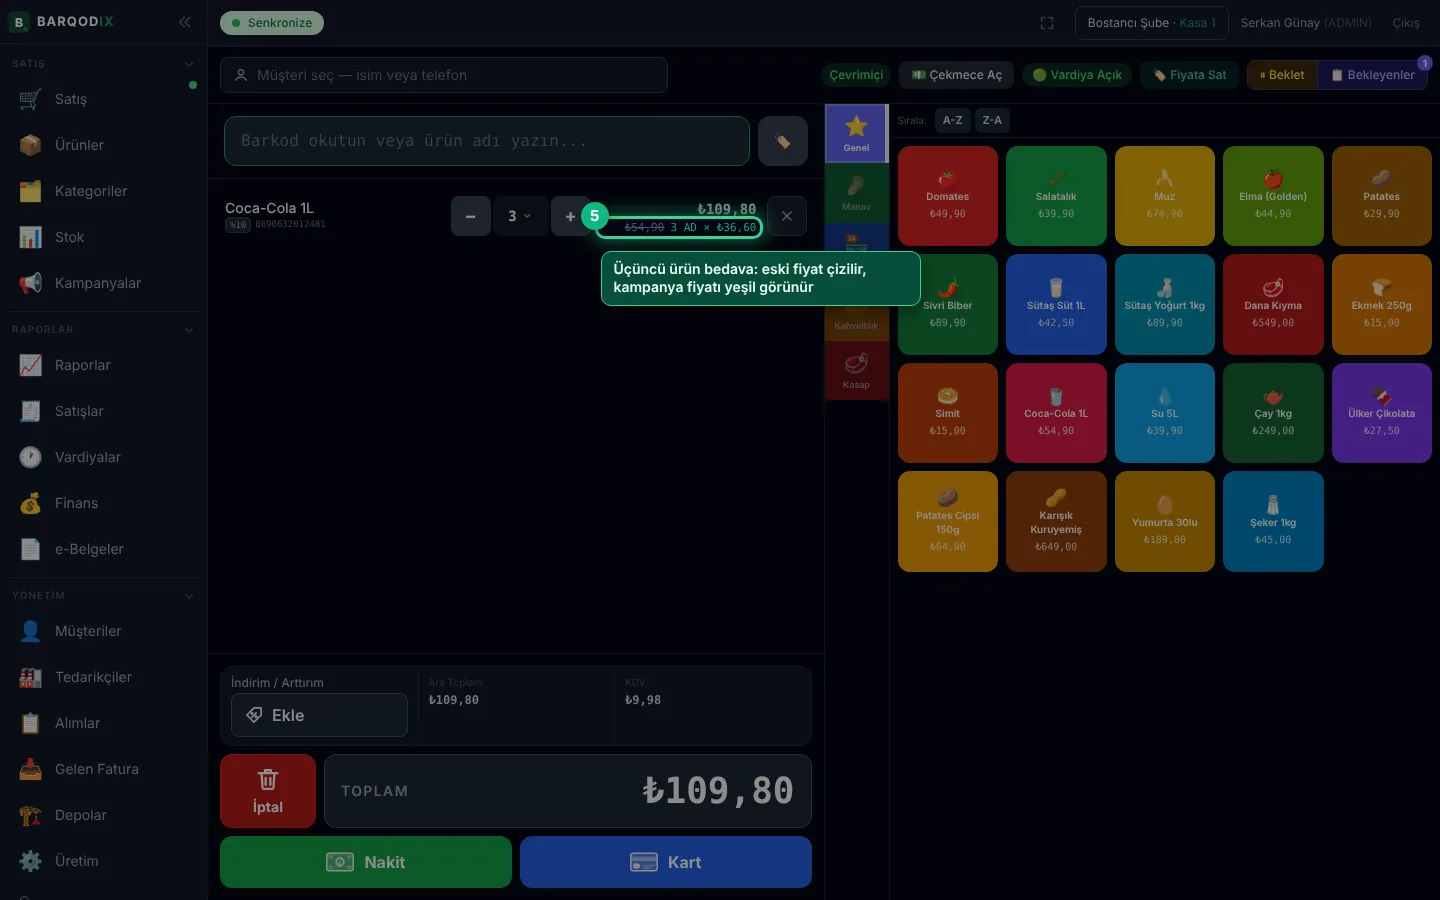
Task: Click the Finans money bag icon
Action: point(31,503)
